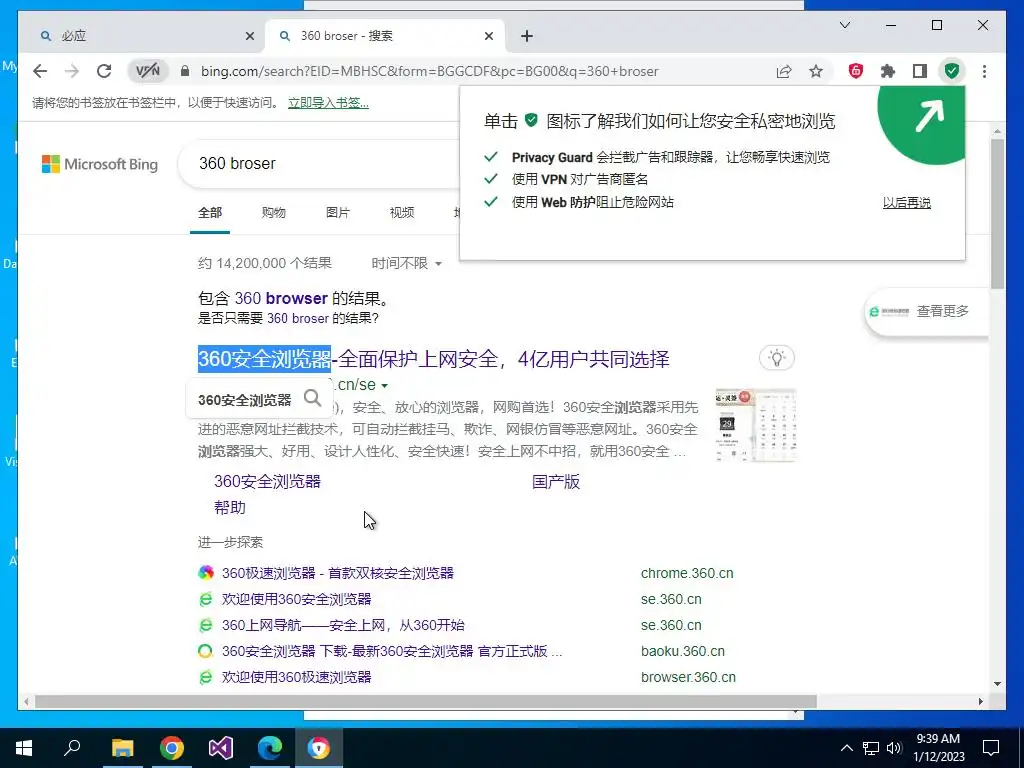This screenshot has height=768, width=1024.
Task: Show hidden system tray icons
Action: (x=846, y=748)
